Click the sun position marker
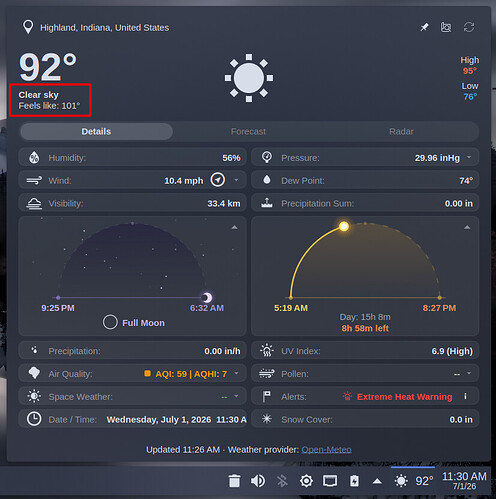This screenshot has height=499, width=496. coord(344,227)
